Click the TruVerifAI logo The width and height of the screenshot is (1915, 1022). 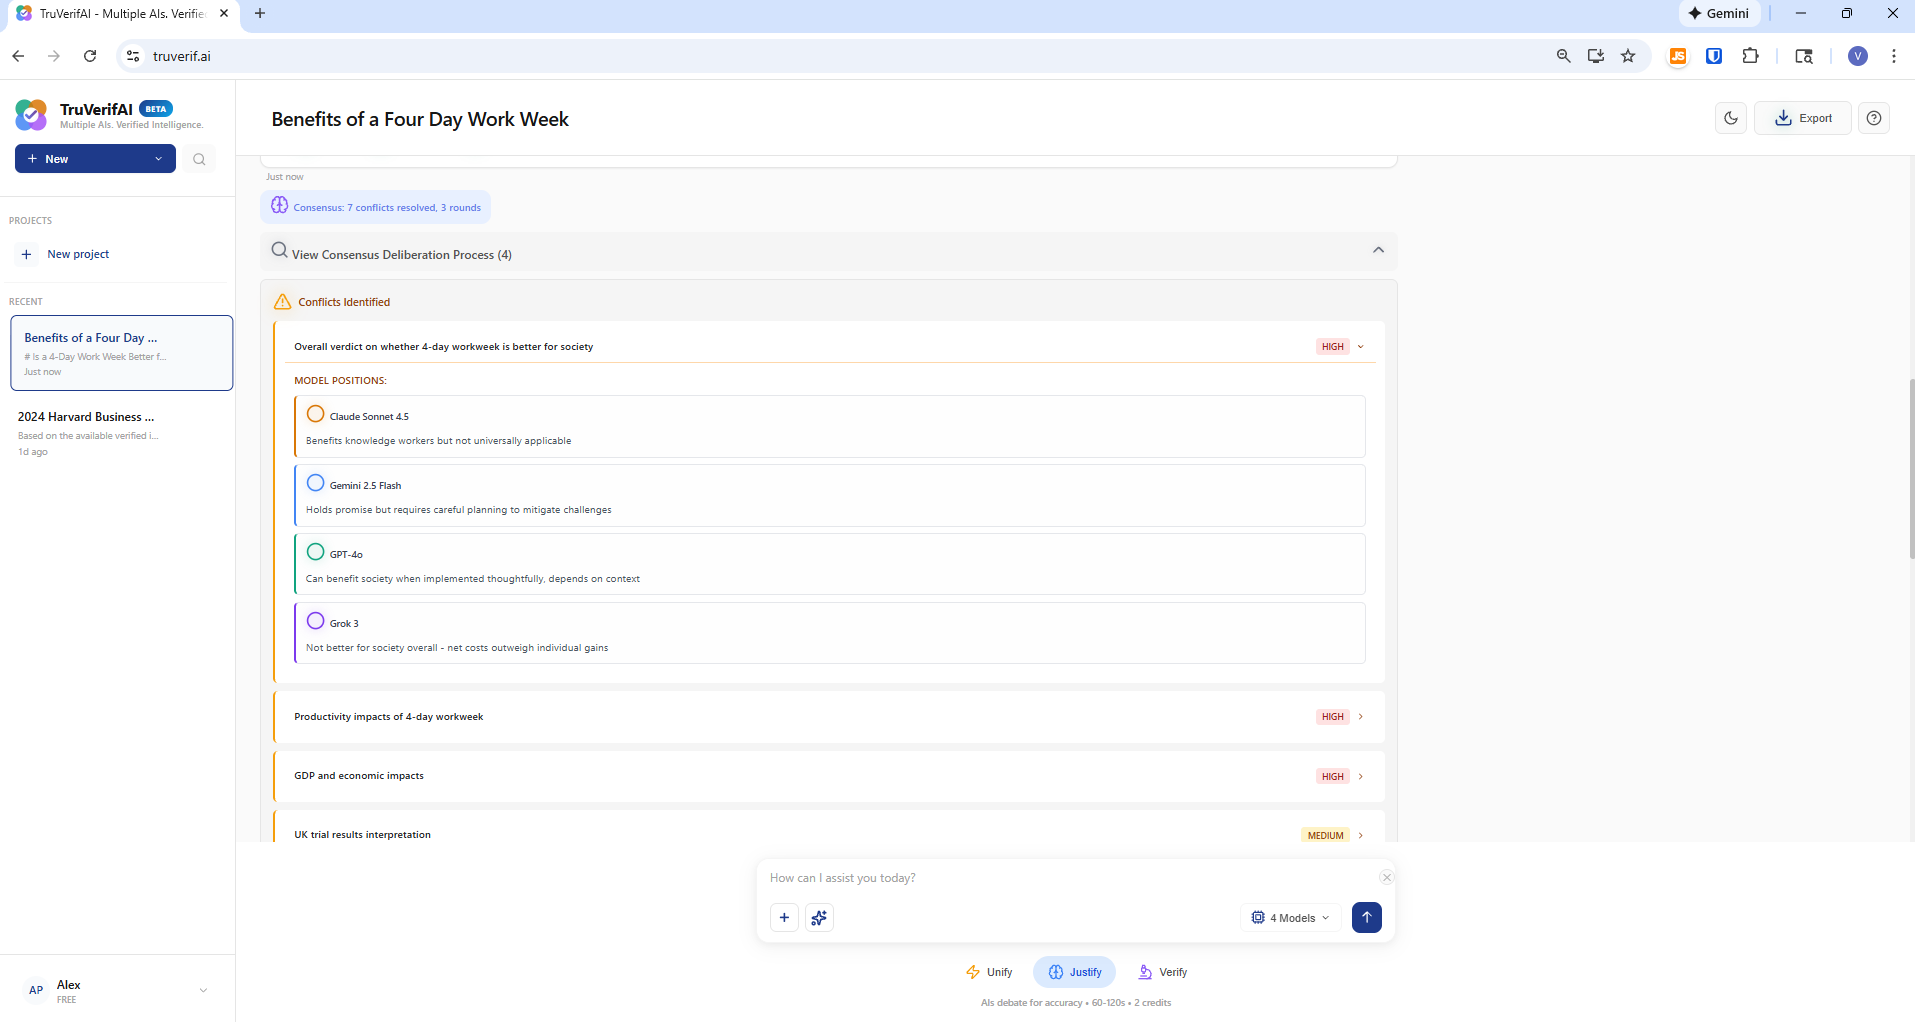click(x=31, y=114)
